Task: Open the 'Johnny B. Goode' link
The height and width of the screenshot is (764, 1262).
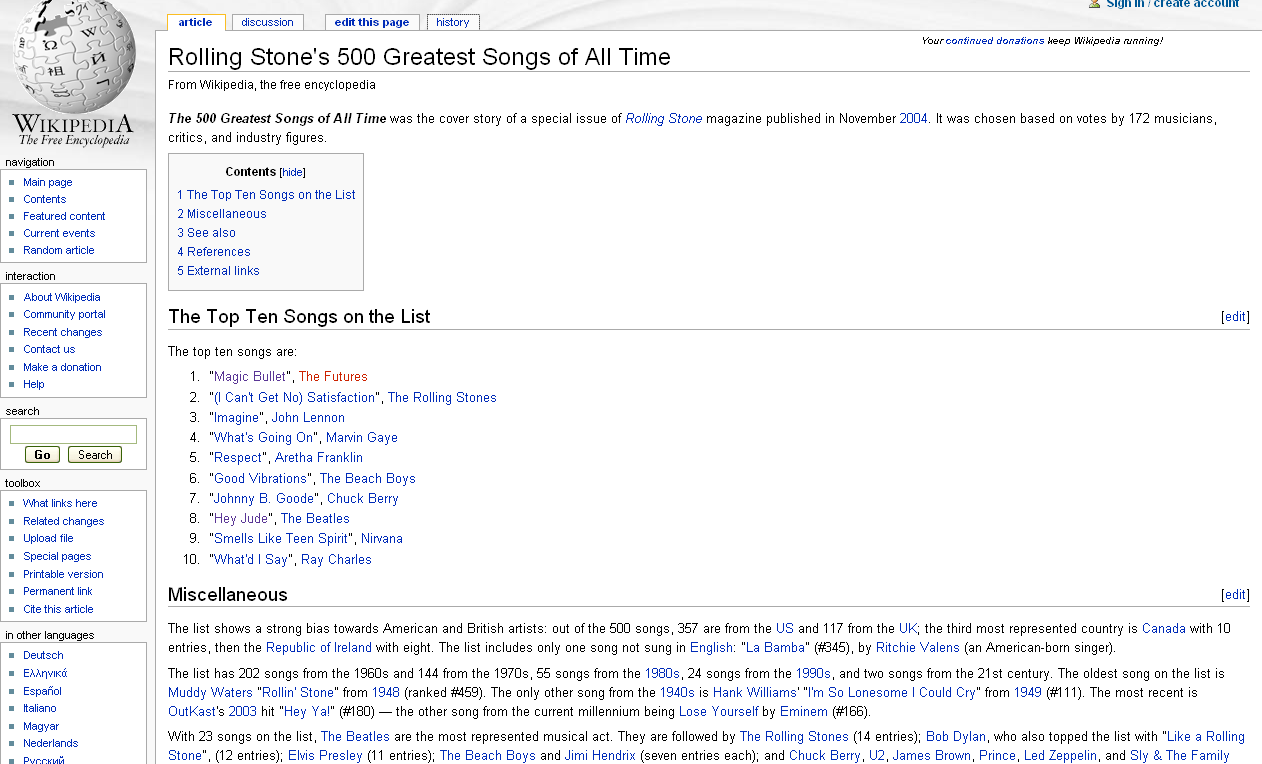Action: click(x=264, y=499)
